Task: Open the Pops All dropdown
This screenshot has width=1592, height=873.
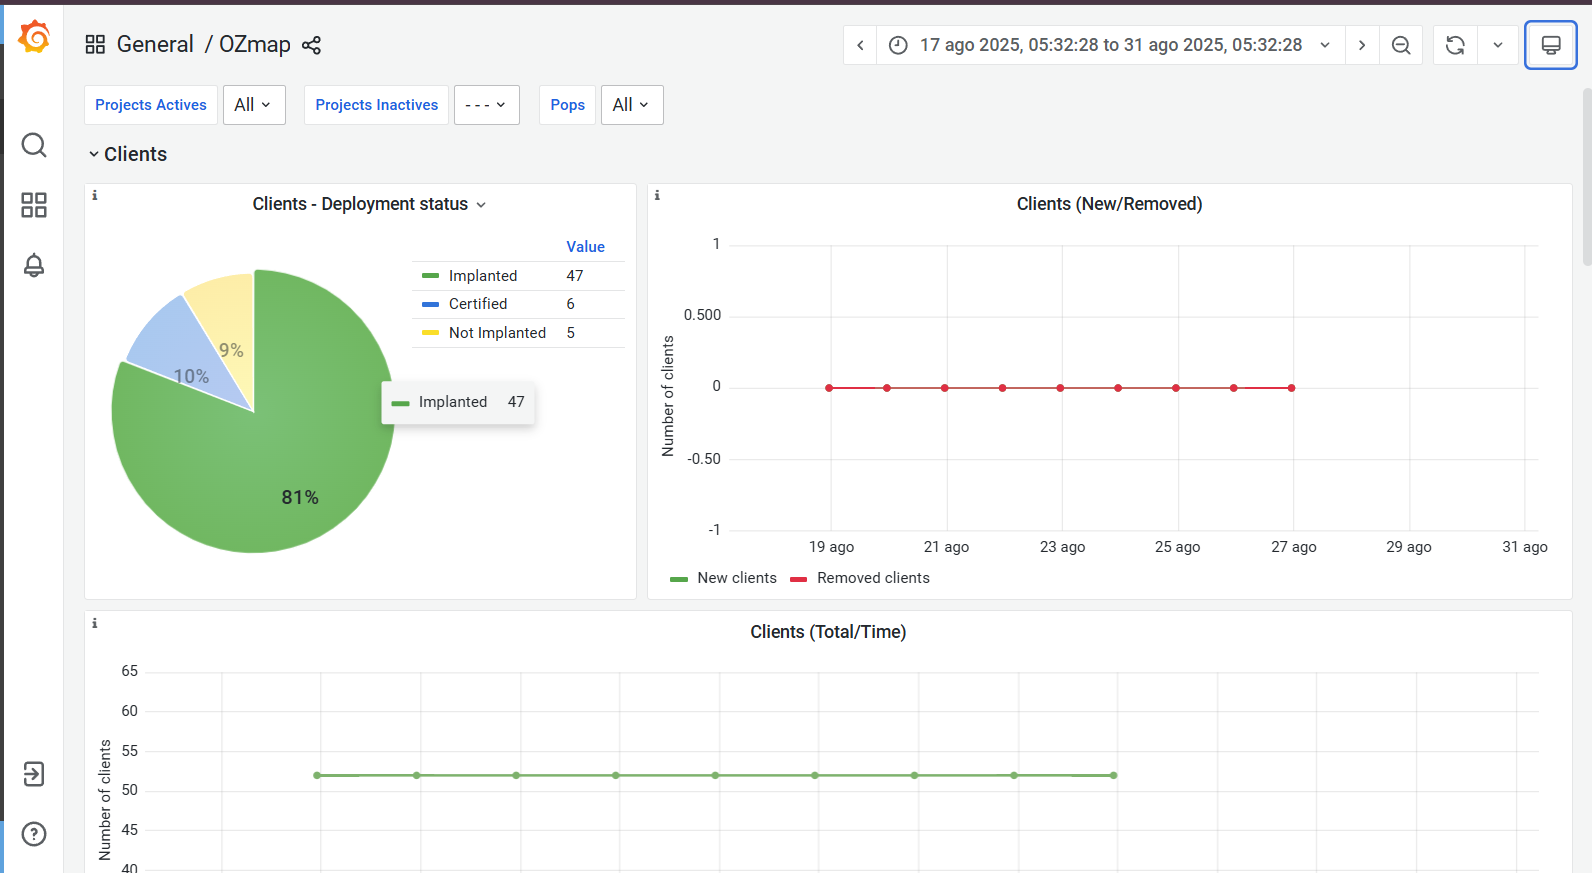Action: tap(632, 105)
